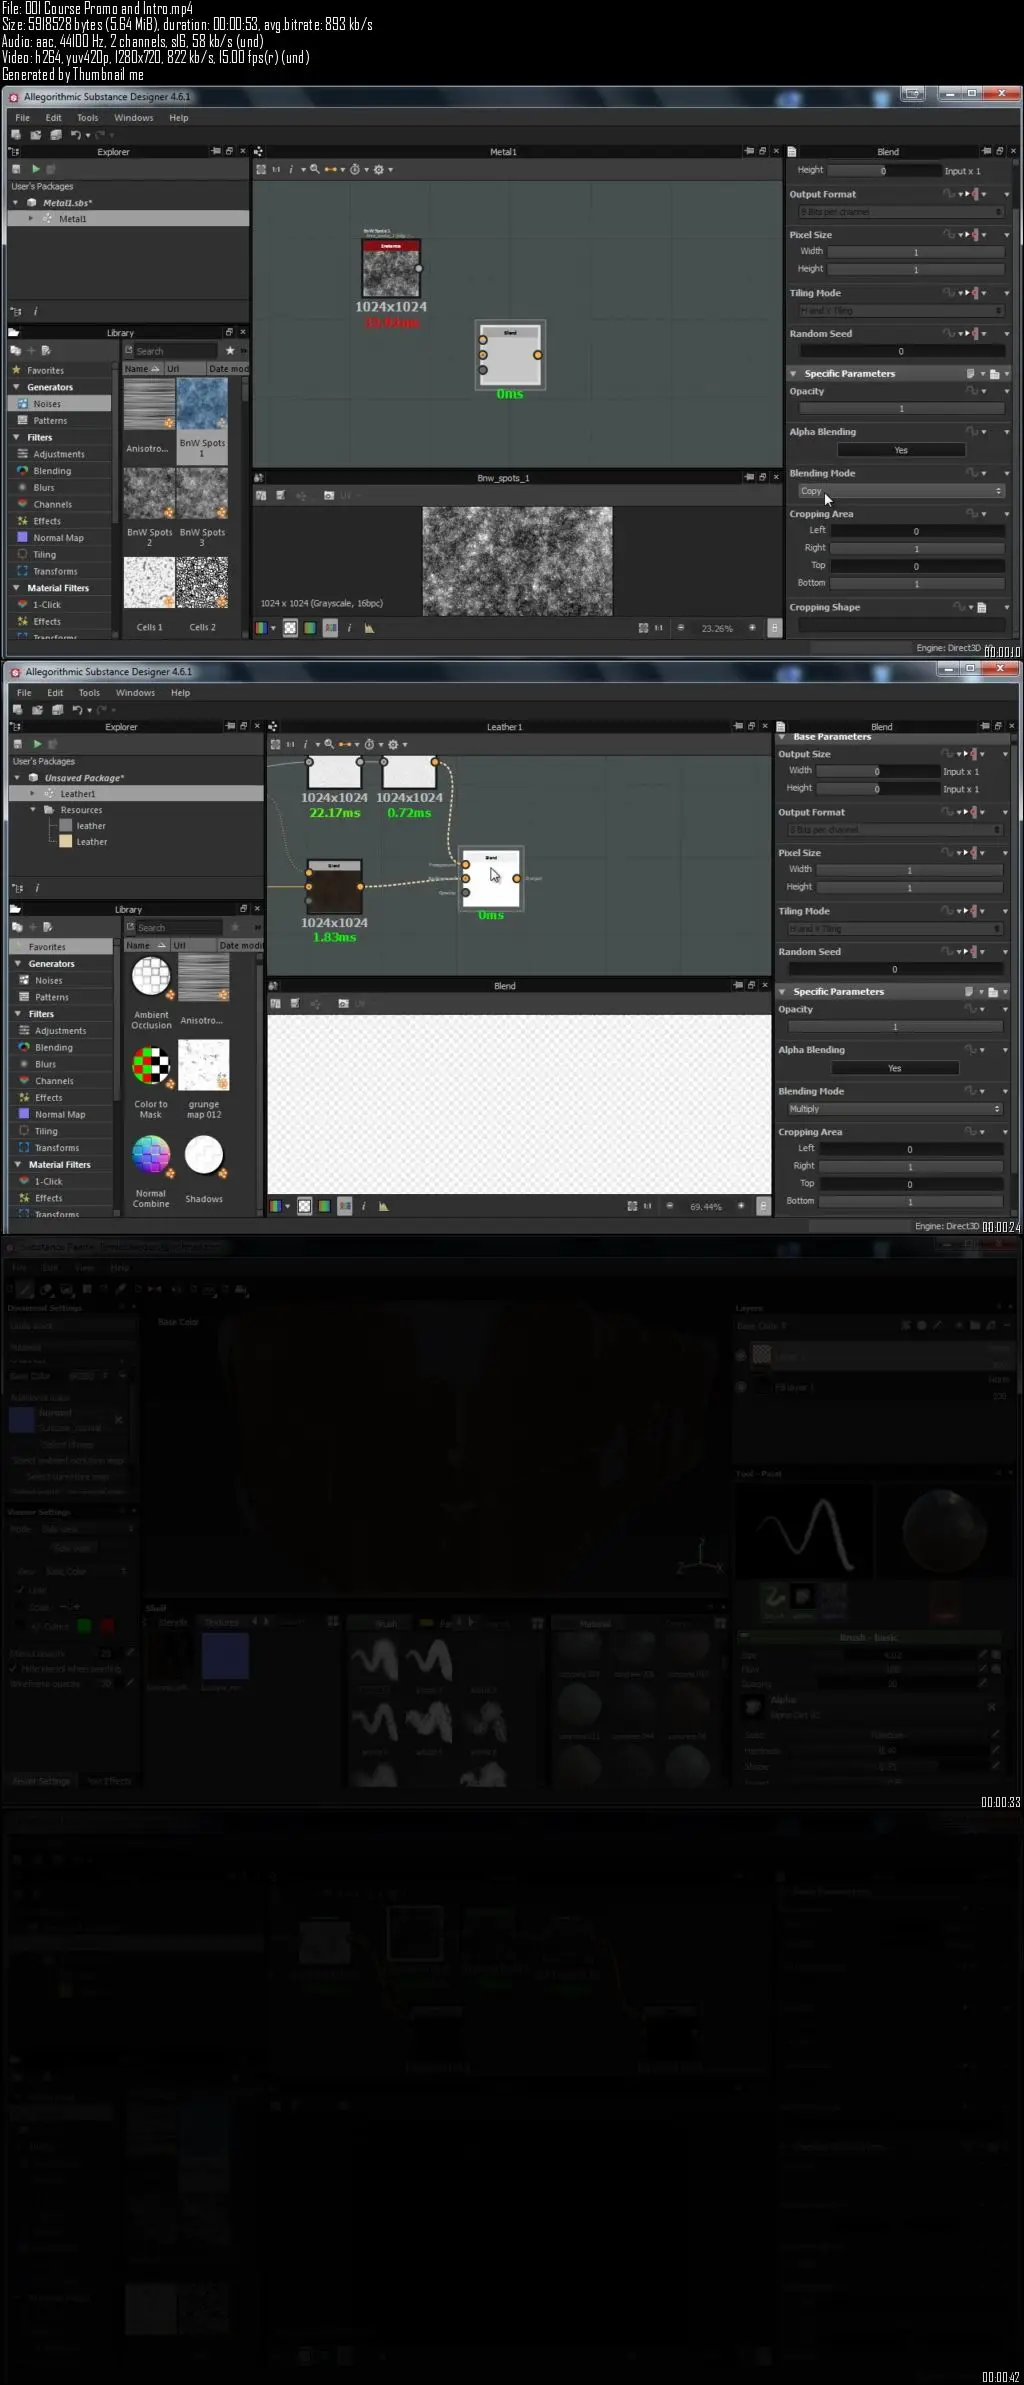Open Tools menu in Metal1 window

88,118
